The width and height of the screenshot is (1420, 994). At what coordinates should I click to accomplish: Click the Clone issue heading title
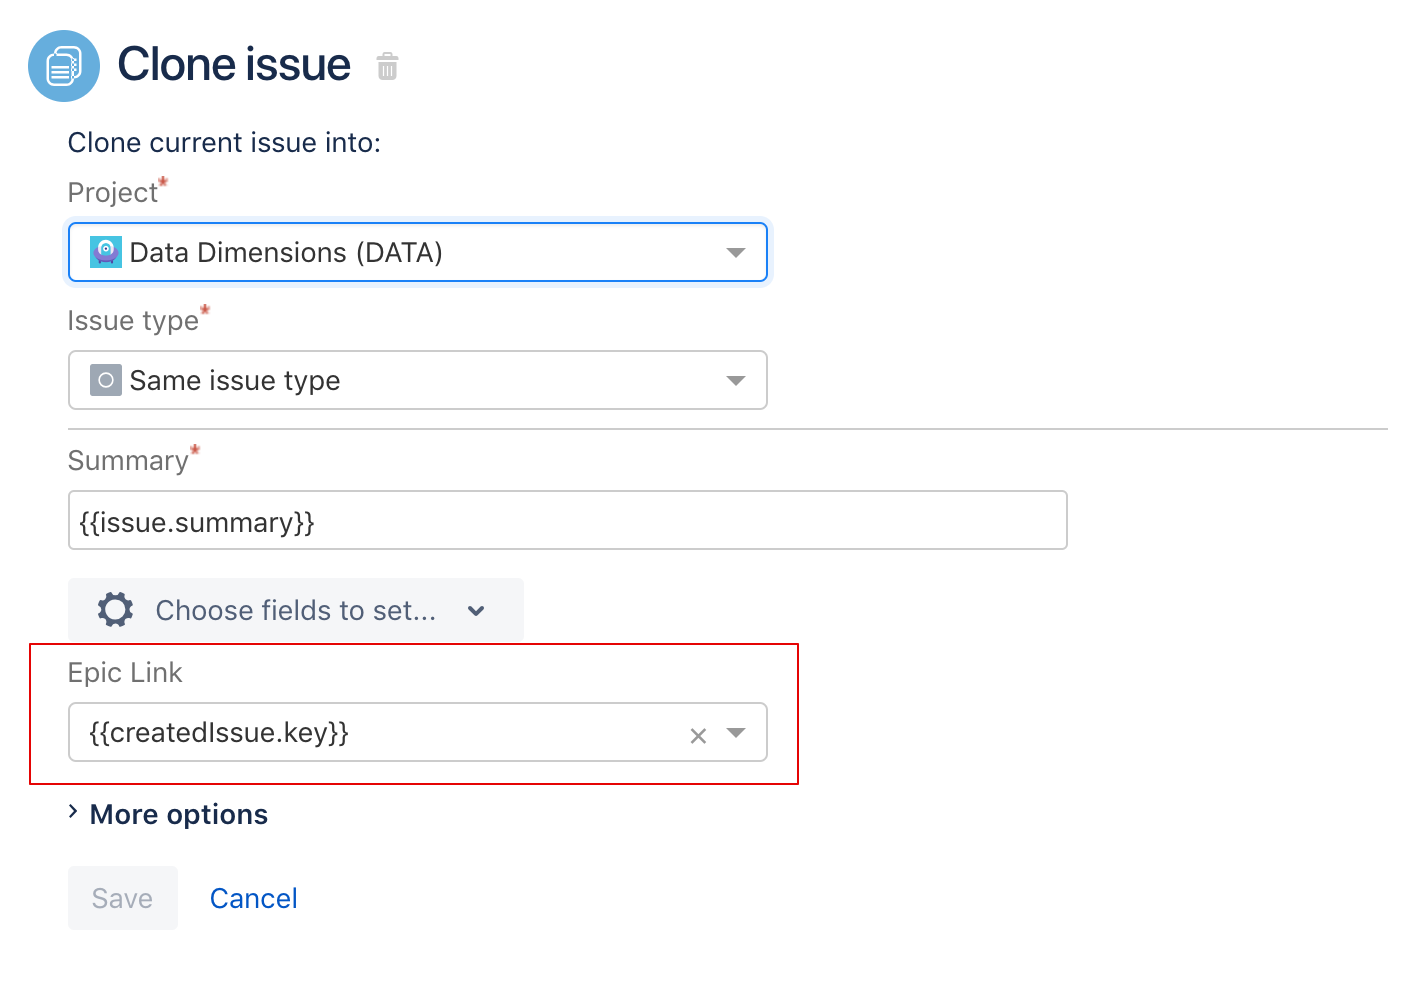coord(234,64)
